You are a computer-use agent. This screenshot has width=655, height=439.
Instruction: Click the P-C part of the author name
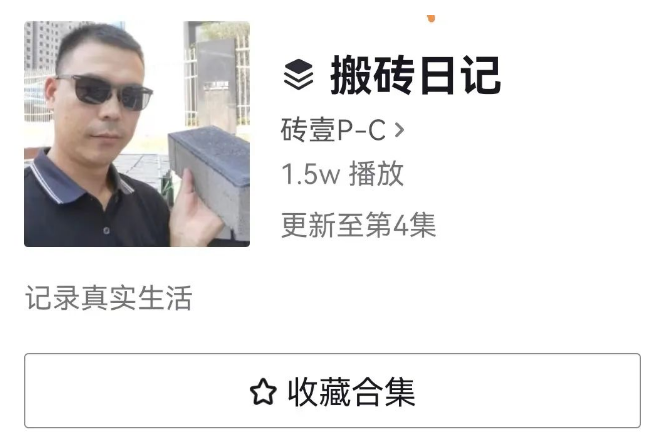click(361, 130)
